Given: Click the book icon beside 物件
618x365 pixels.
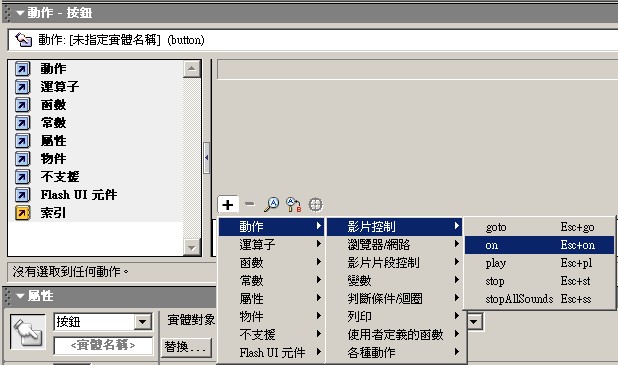Looking at the screenshot, I should (22, 158).
